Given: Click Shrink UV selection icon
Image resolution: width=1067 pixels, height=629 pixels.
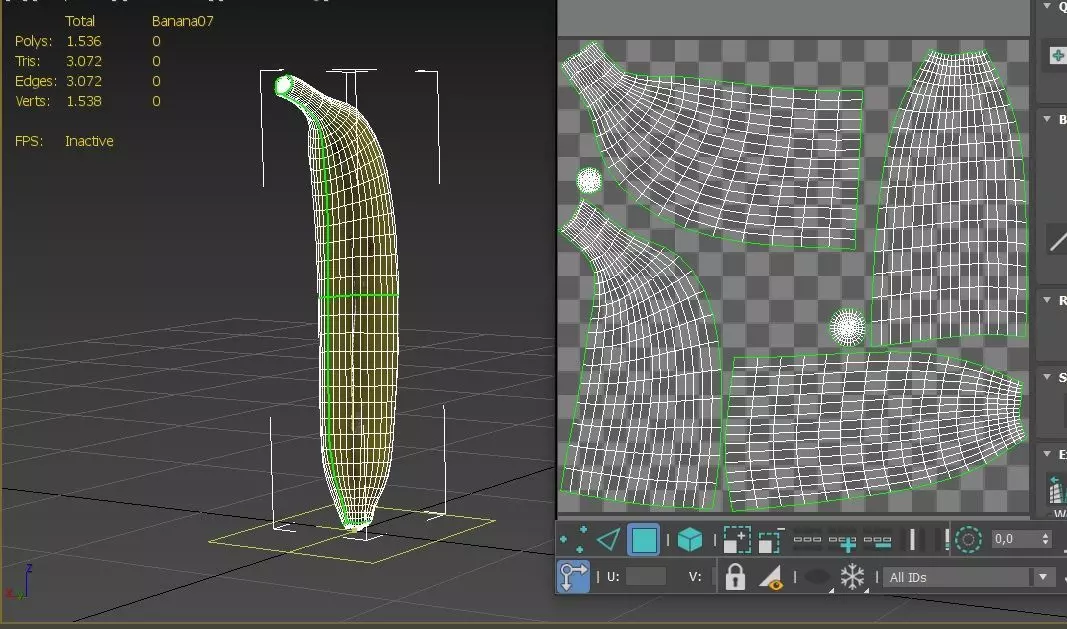Looking at the screenshot, I should tap(770, 541).
